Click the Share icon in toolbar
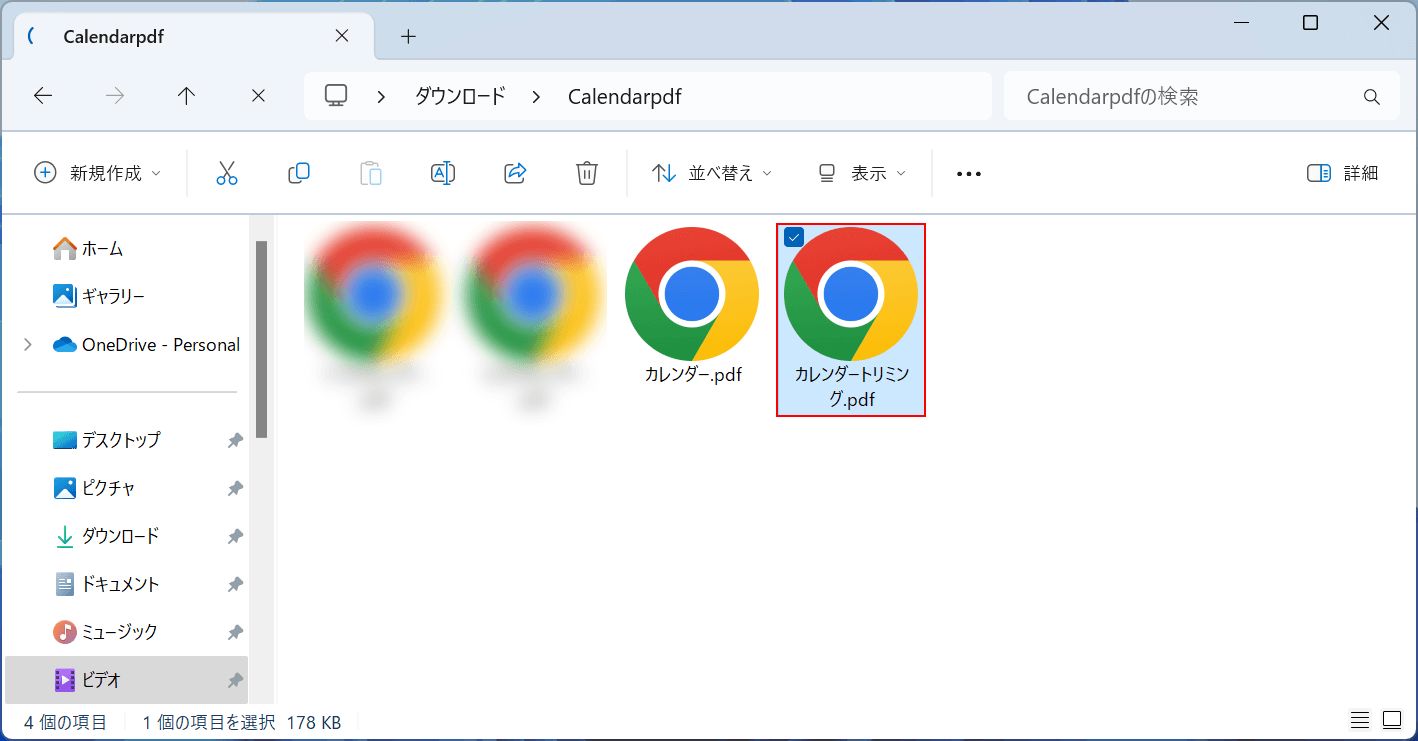 pyautogui.click(x=515, y=173)
